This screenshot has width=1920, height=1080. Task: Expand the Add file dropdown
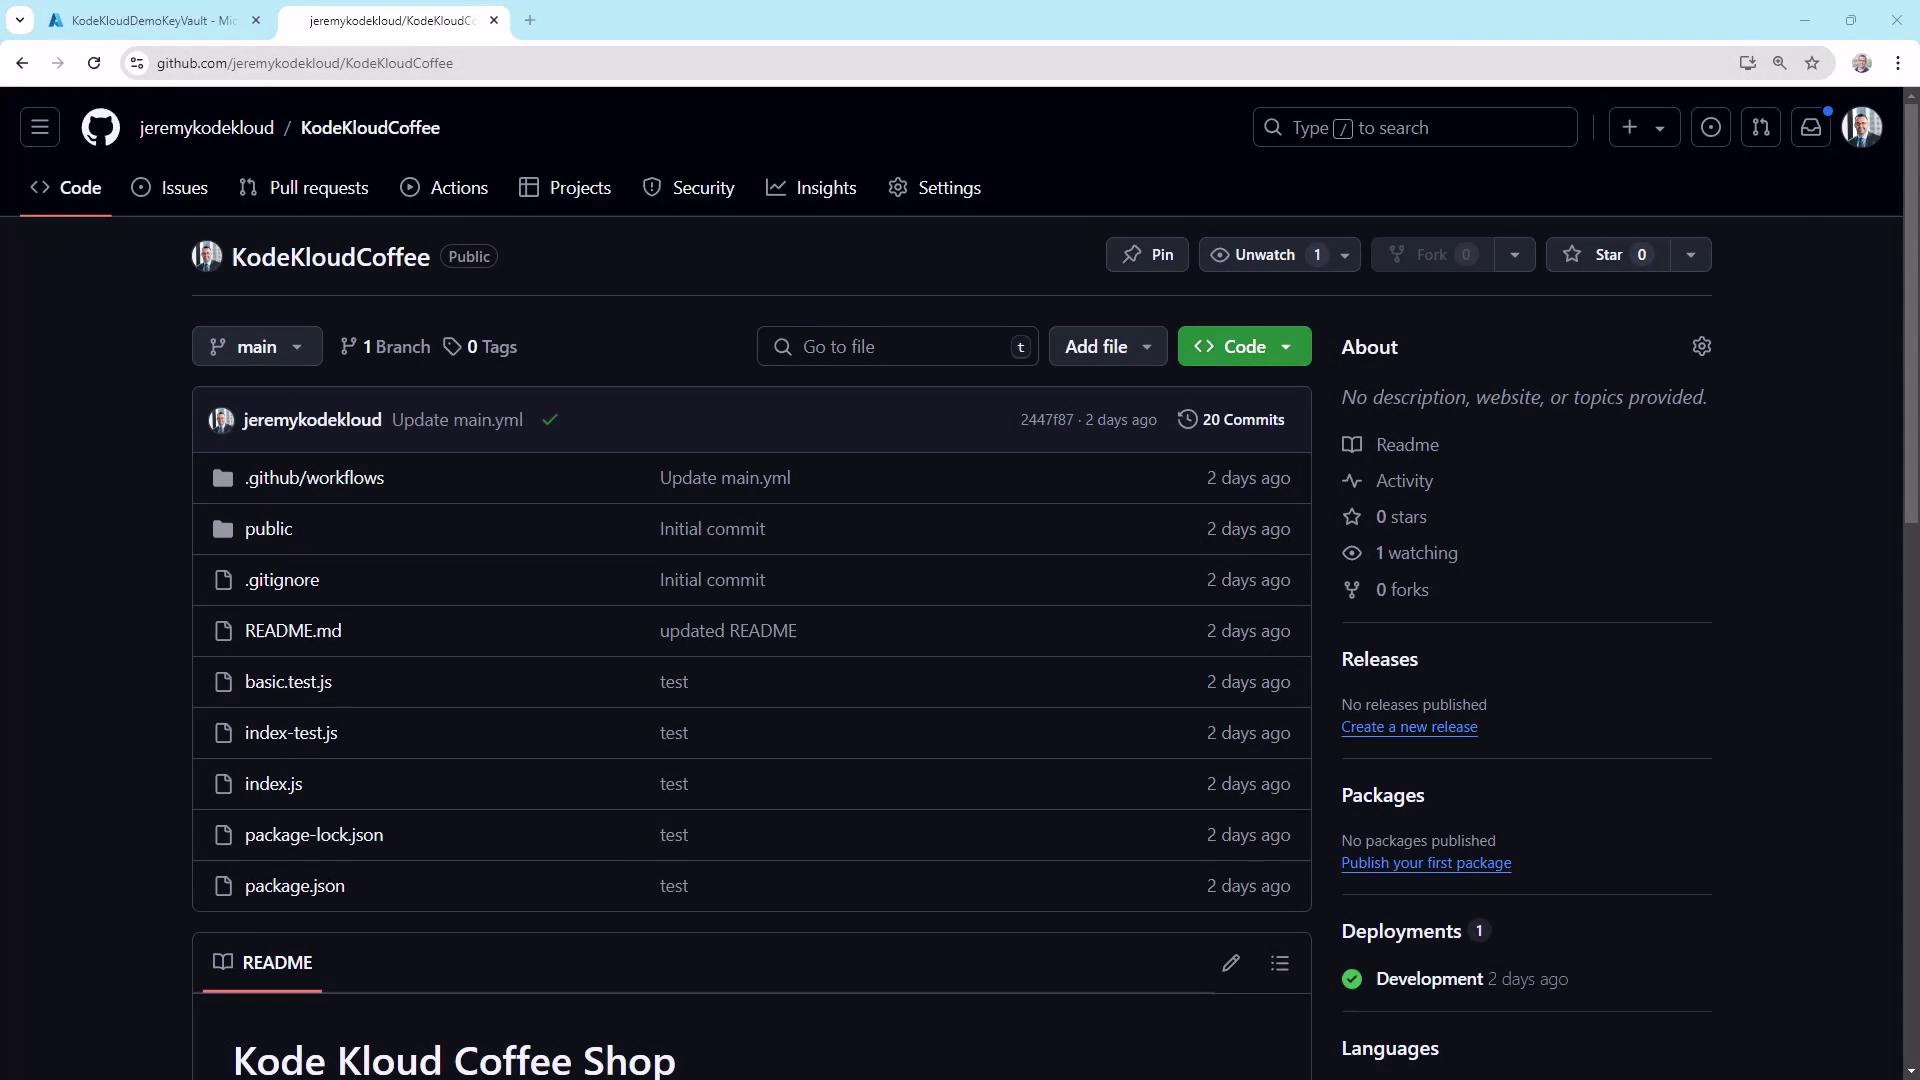[x=1107, y=347]
